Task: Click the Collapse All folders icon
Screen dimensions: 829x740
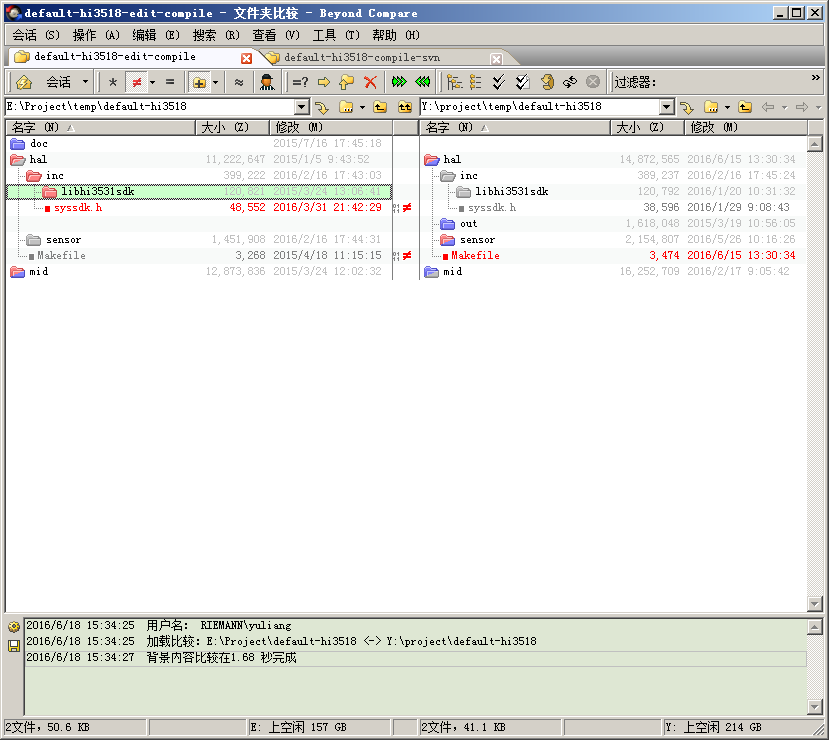Action: [475, 82]
